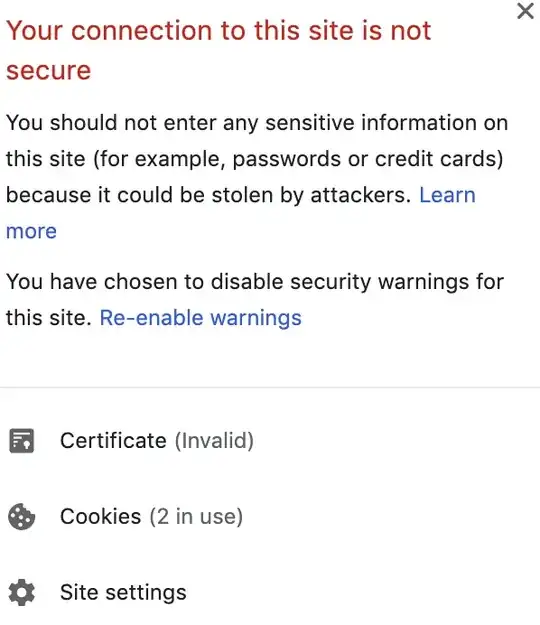Click the wrapped word more of link
Image resolution: width=540 pixels, height=625 pixels.
point(31,232)
